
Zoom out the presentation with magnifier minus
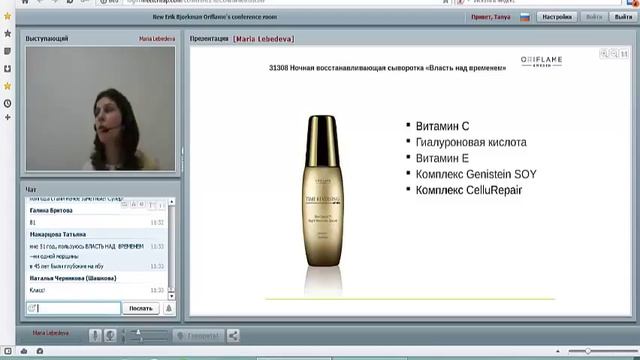pyautogui.click(x=614, y=54)
